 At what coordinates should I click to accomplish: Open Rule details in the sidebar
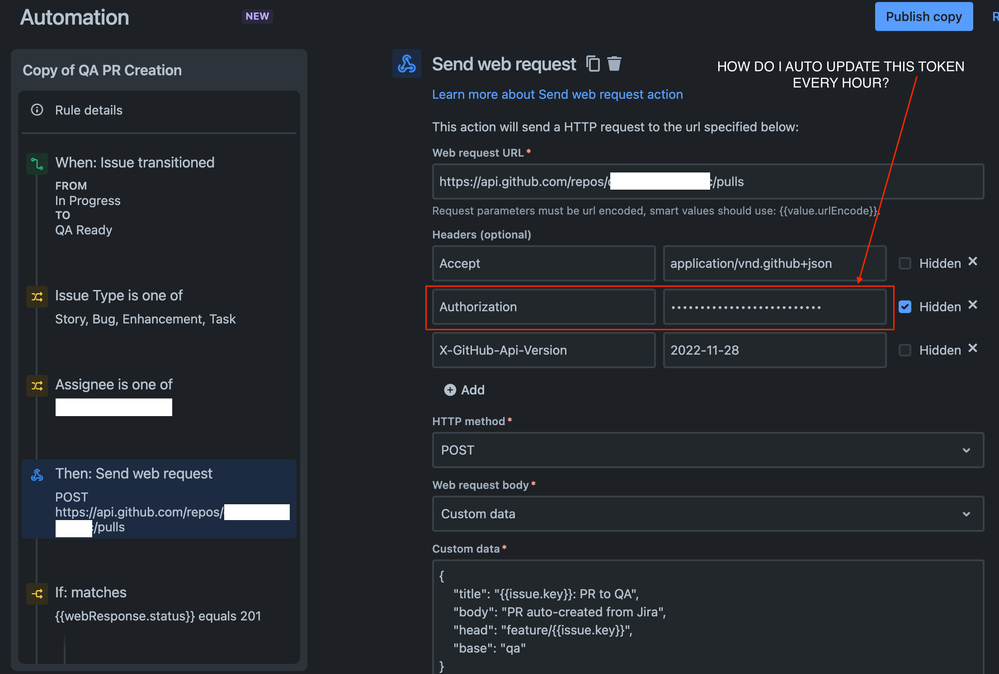pyautogui.click(x=89, y=110)
